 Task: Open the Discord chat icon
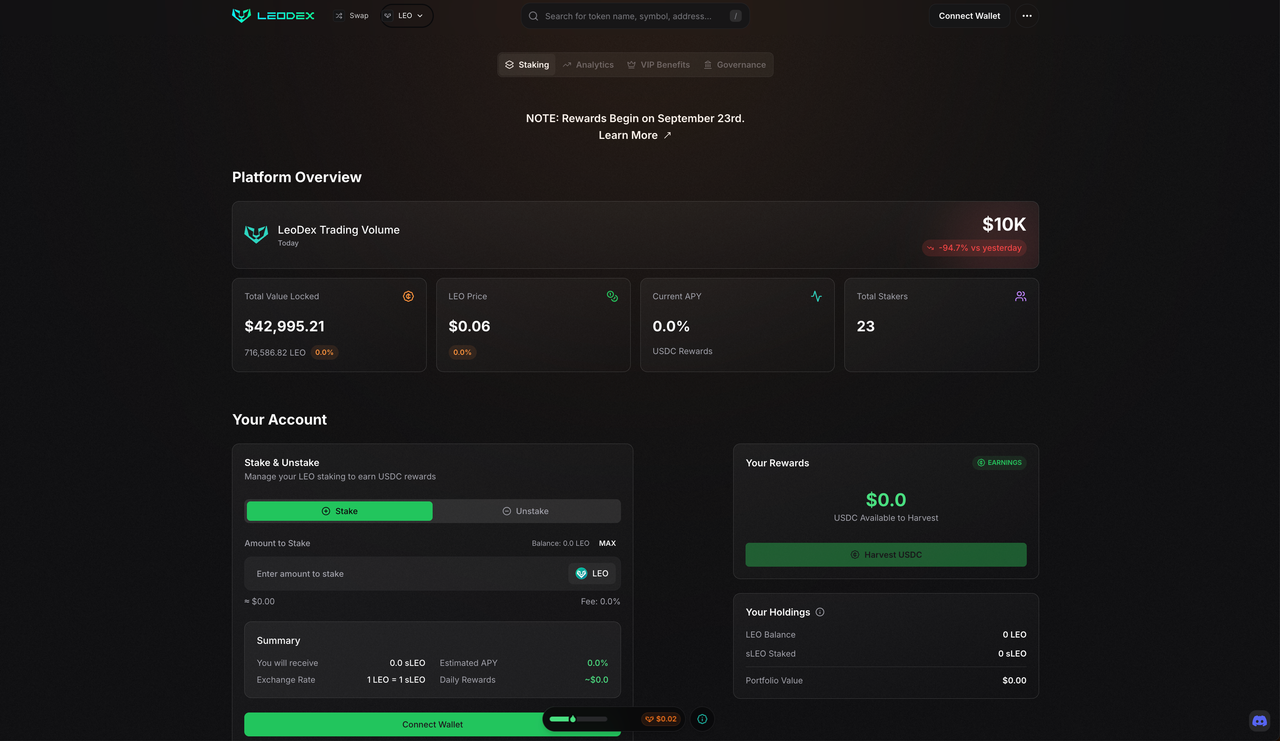[1259, 721]
